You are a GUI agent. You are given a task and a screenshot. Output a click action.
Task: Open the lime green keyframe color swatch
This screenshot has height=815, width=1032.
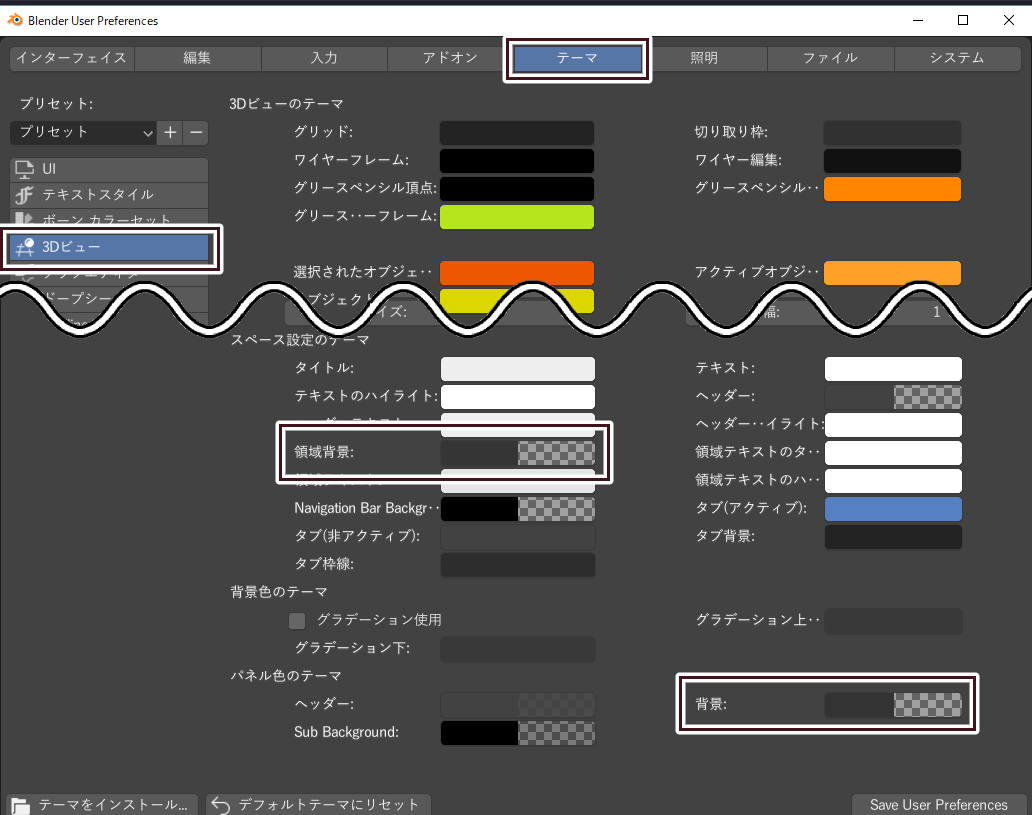pyautogui.click(x=517, y=217)
